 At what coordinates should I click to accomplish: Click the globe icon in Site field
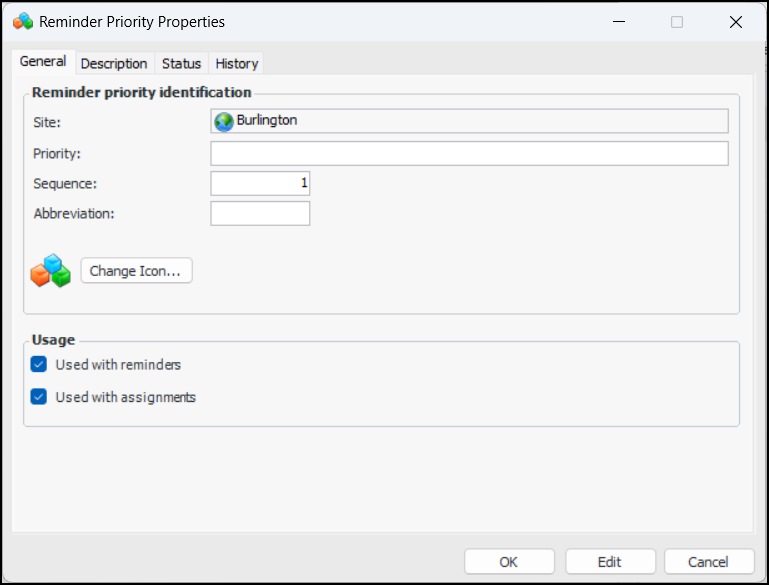pos(224,122)
